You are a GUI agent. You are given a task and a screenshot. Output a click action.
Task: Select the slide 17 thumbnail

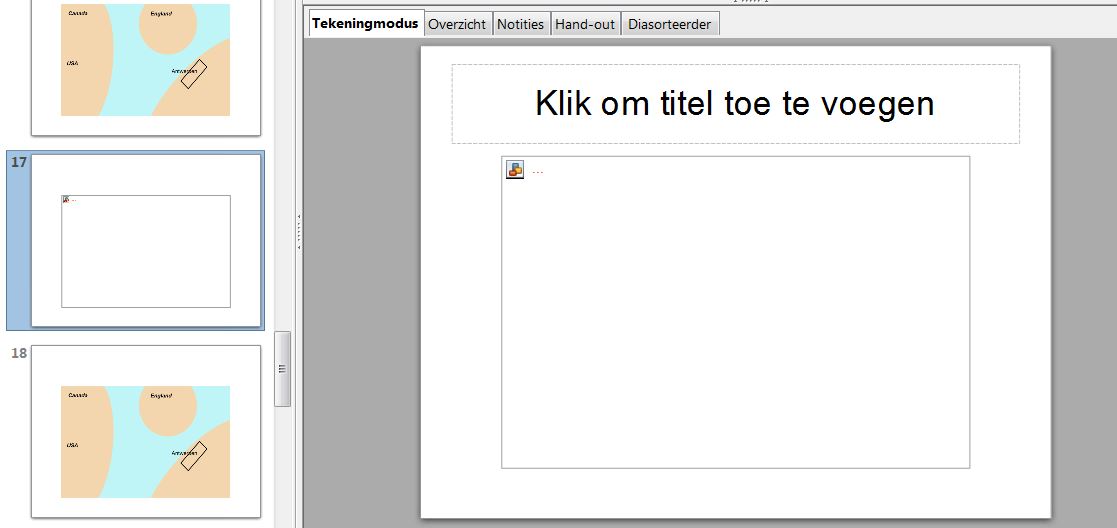(x=146, y=241)
